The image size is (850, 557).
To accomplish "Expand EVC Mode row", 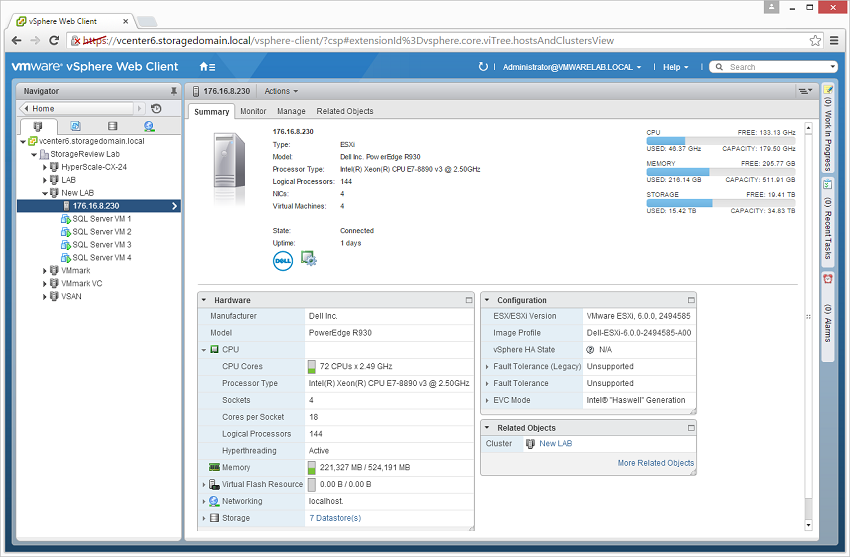I will pyautogui.click(x=487, y=400).
